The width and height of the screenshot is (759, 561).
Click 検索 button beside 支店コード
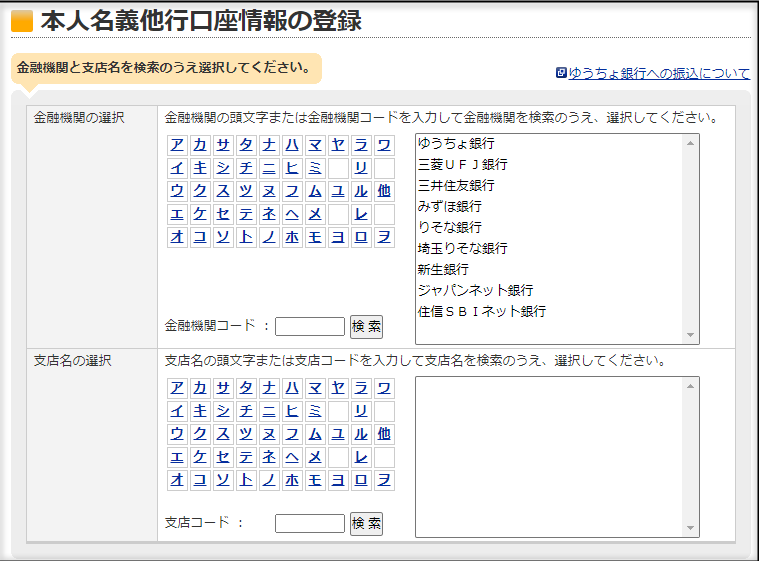point(366,523)
